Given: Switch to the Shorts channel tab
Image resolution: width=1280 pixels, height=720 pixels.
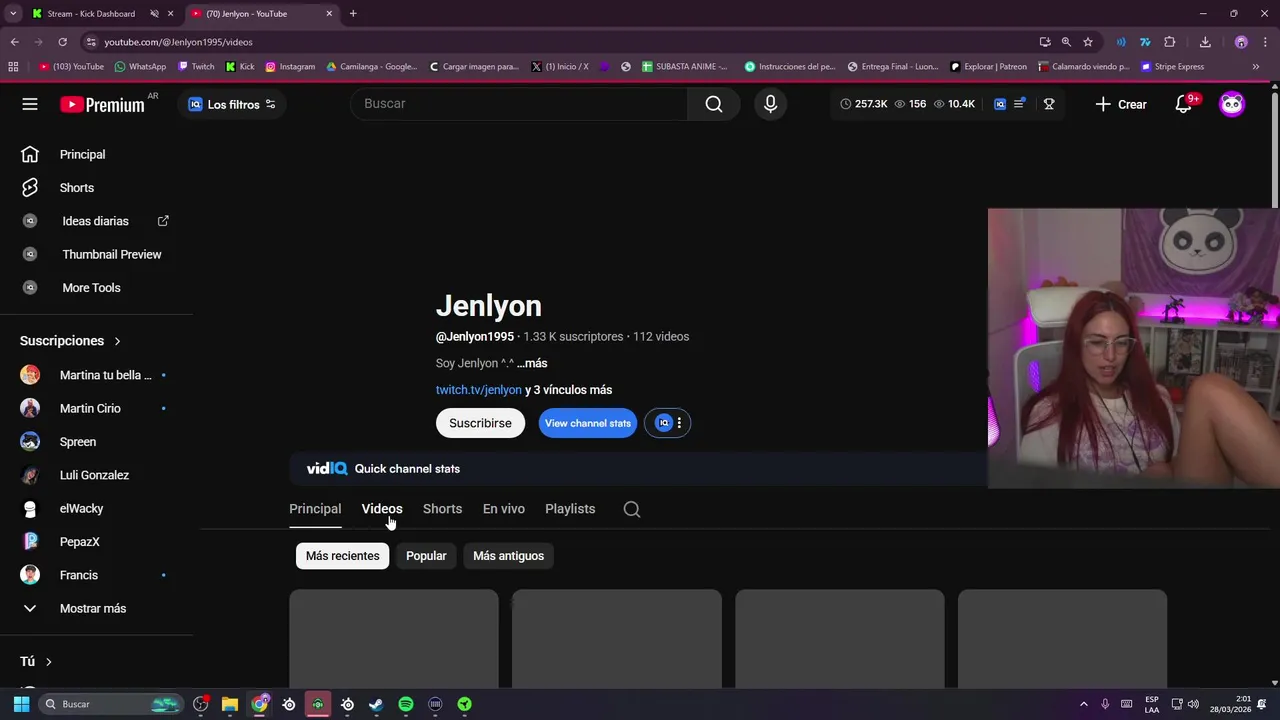Looking at the screenshot, I should tap(442, 509).
